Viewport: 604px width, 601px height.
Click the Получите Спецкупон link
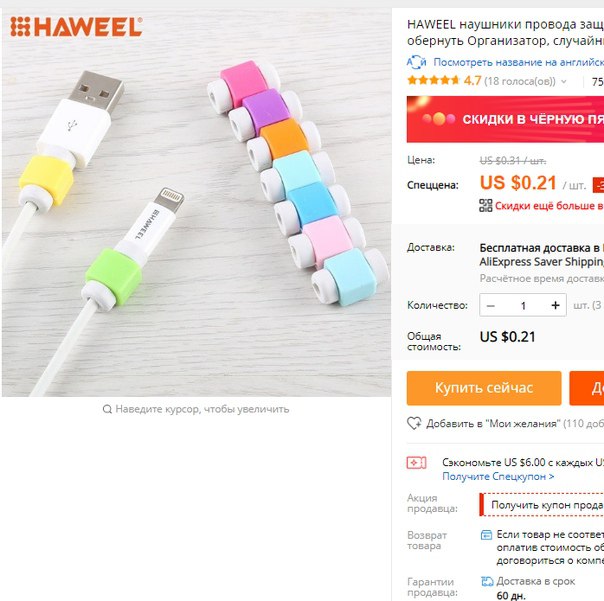pyautogui.click(x=498, y=476)
